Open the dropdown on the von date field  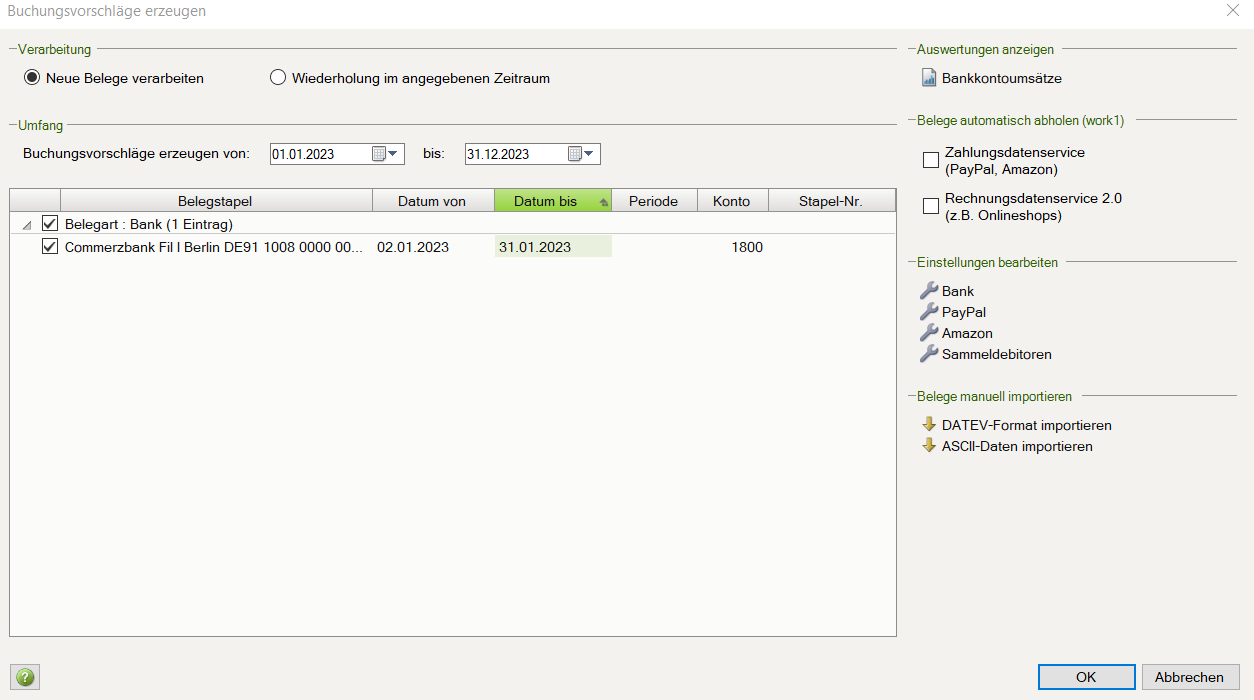tap(393, 153)
